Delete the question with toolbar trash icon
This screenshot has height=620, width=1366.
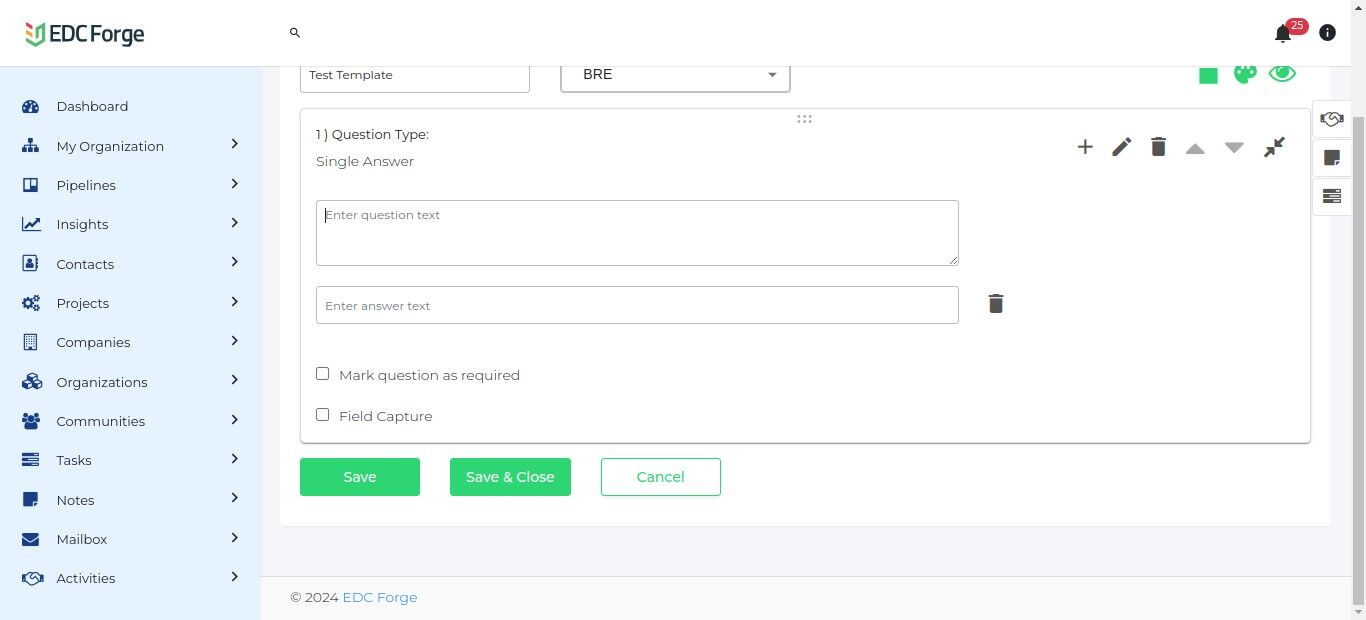tap(1158, 147)
